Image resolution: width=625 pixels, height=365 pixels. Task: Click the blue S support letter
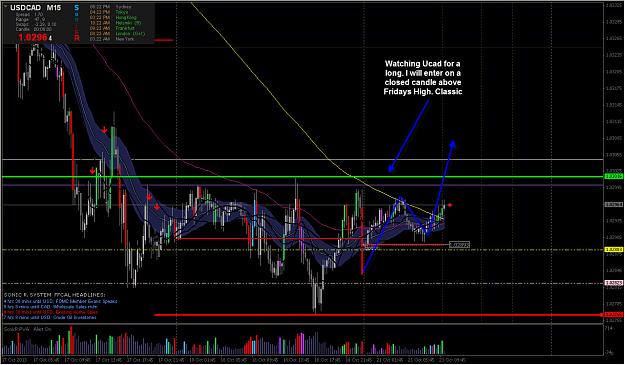point(77,8)
